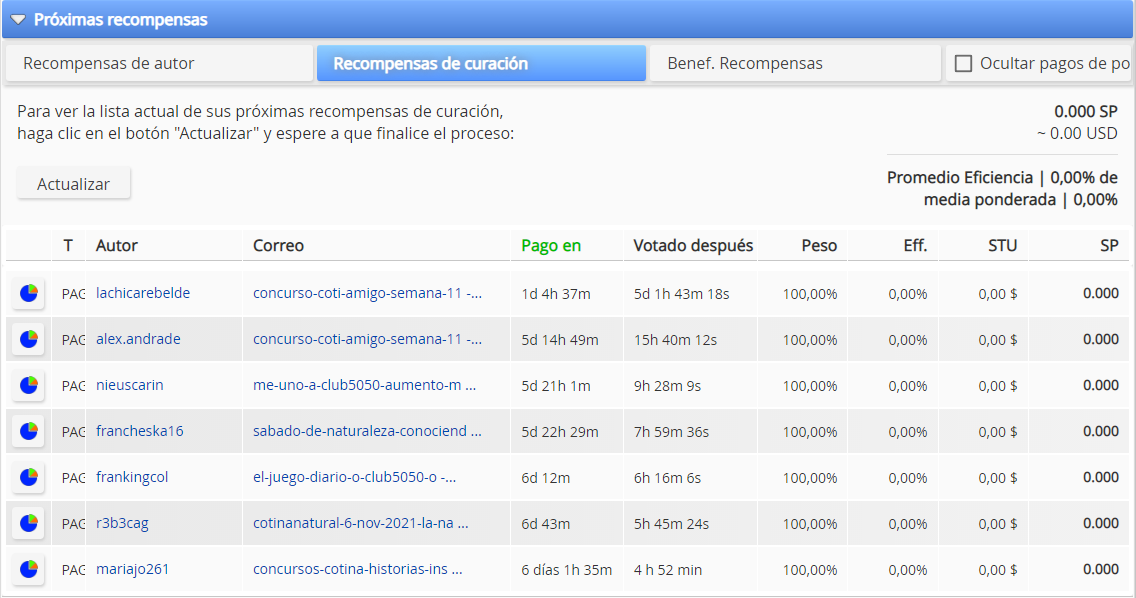
Task: Open mariajo261 author link
Action: [x=132, y=569]
